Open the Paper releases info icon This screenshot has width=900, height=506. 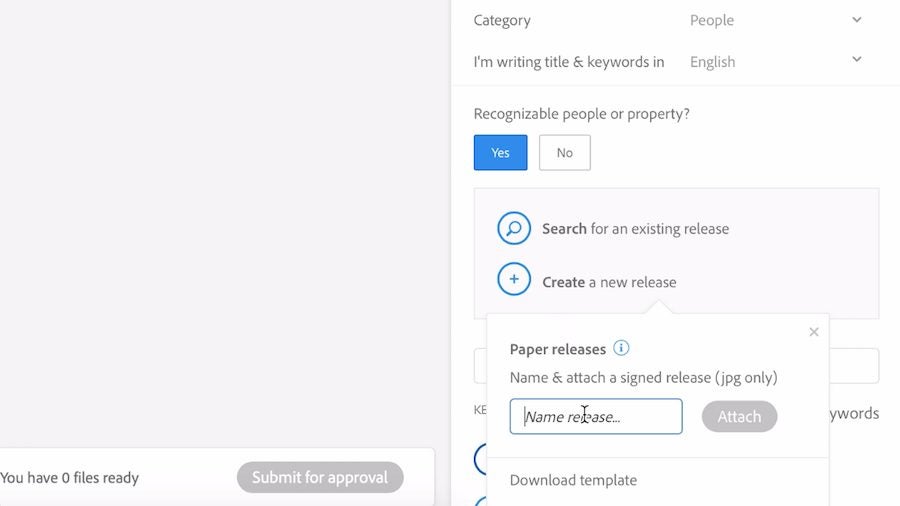pyautogui.click(x=621, y=348)
